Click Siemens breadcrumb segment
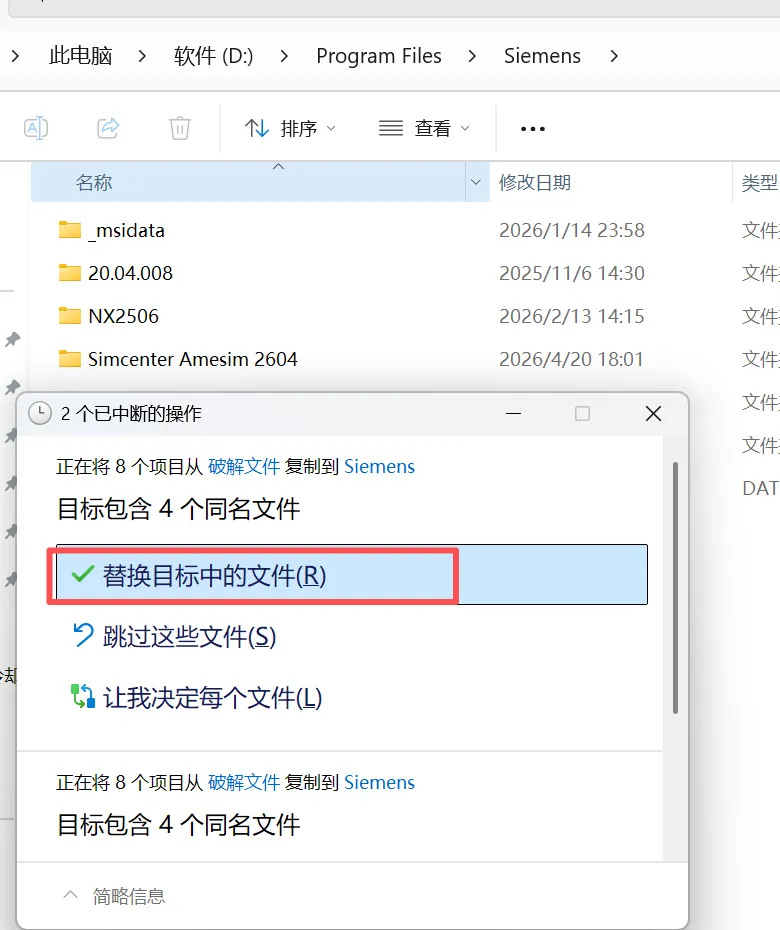Viewport: 780px width, 930px height. (542, 56)
